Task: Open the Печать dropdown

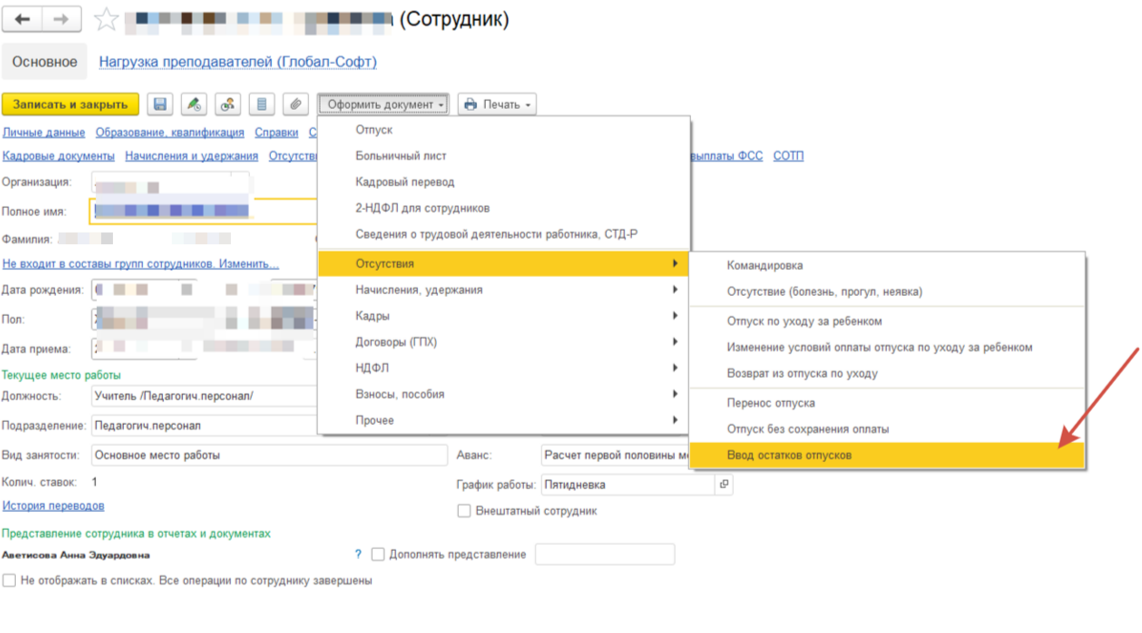Action: pyautogui.click(x=497, y=104)
